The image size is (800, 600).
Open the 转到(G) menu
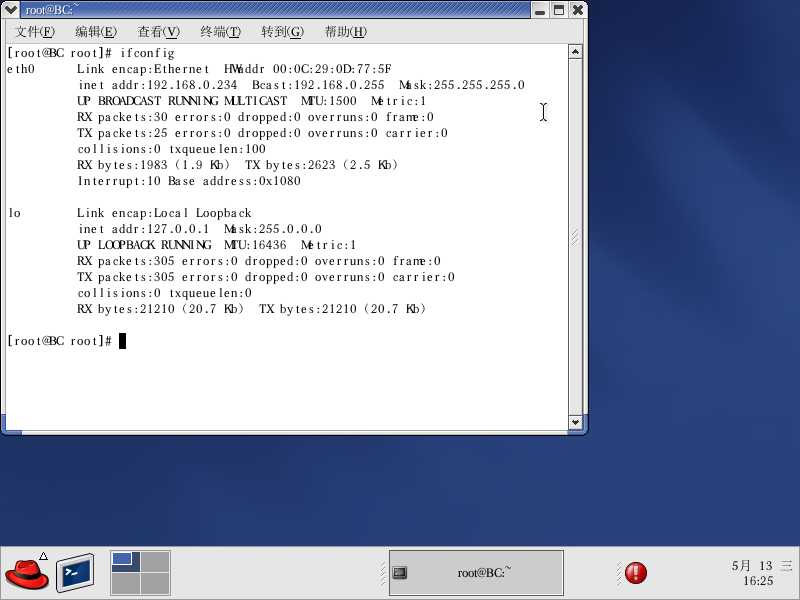click(x=282, y=32)
